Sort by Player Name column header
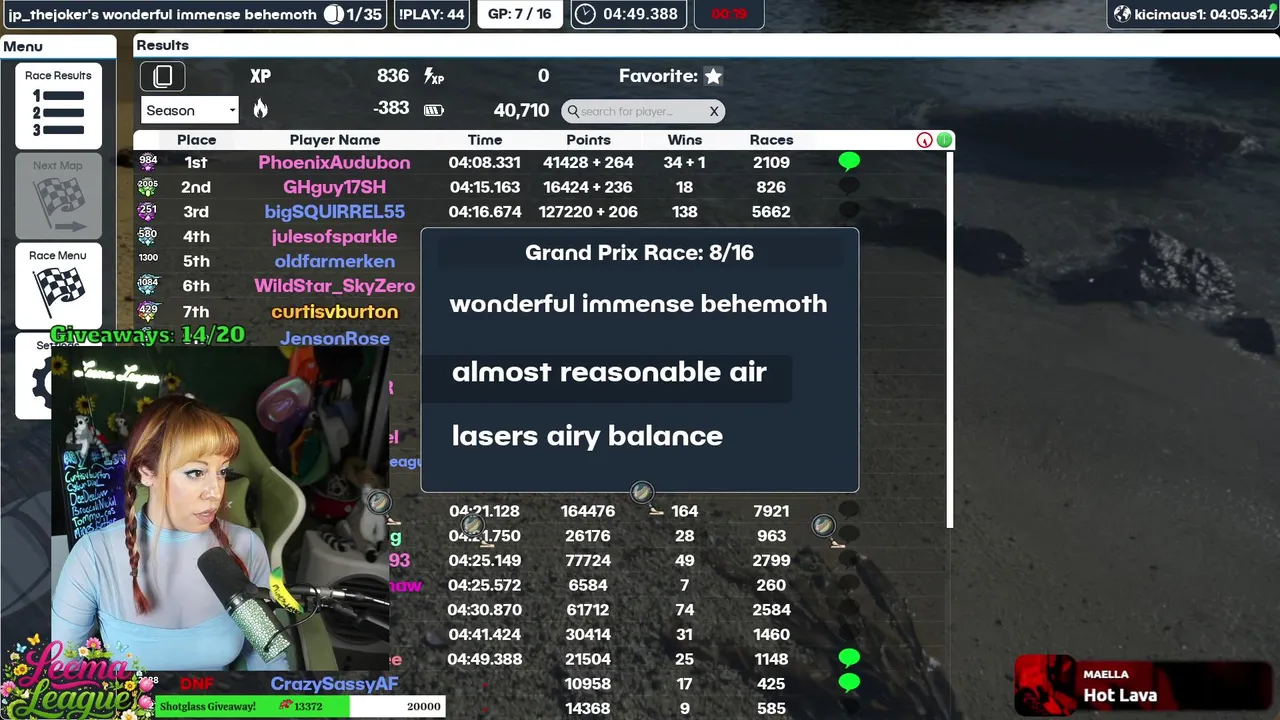Viewport: 1280px width, 720px height. (334, 140)
